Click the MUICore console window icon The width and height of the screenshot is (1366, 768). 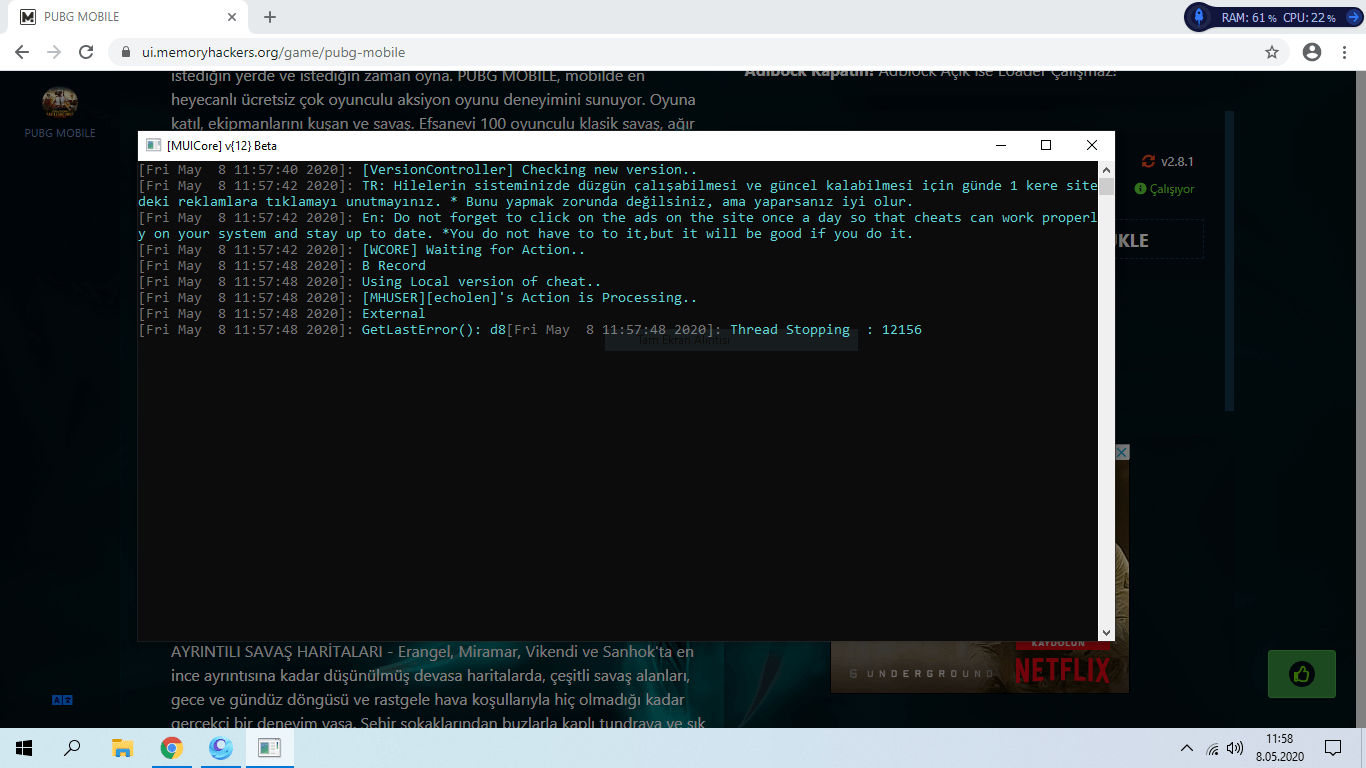click(x=153, y=145)
